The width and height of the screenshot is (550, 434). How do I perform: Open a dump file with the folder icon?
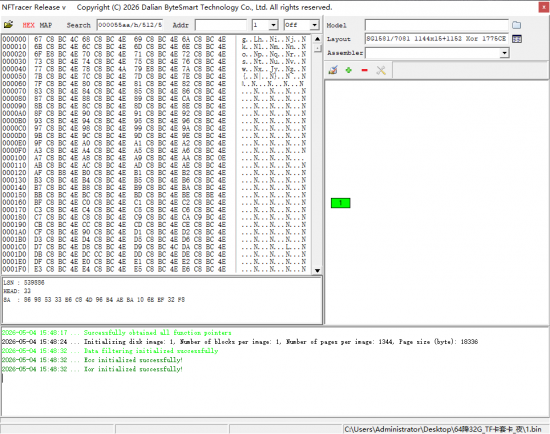click(x=8, y=25)
